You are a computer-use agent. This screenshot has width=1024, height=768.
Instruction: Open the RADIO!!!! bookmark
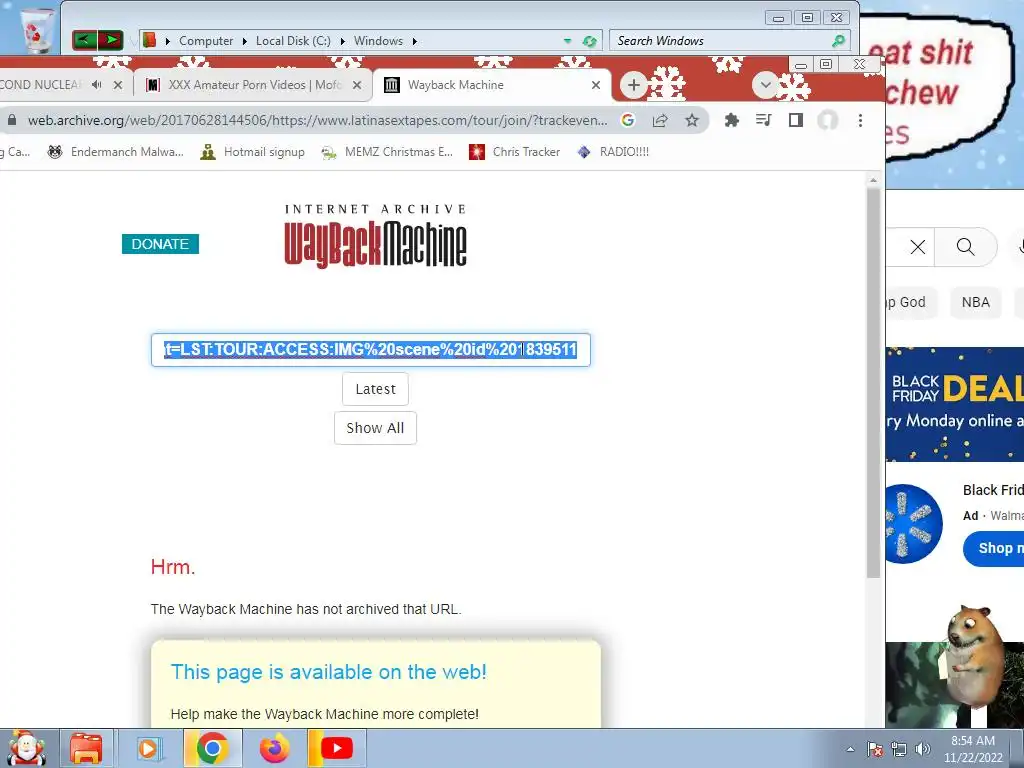[613, 152]
